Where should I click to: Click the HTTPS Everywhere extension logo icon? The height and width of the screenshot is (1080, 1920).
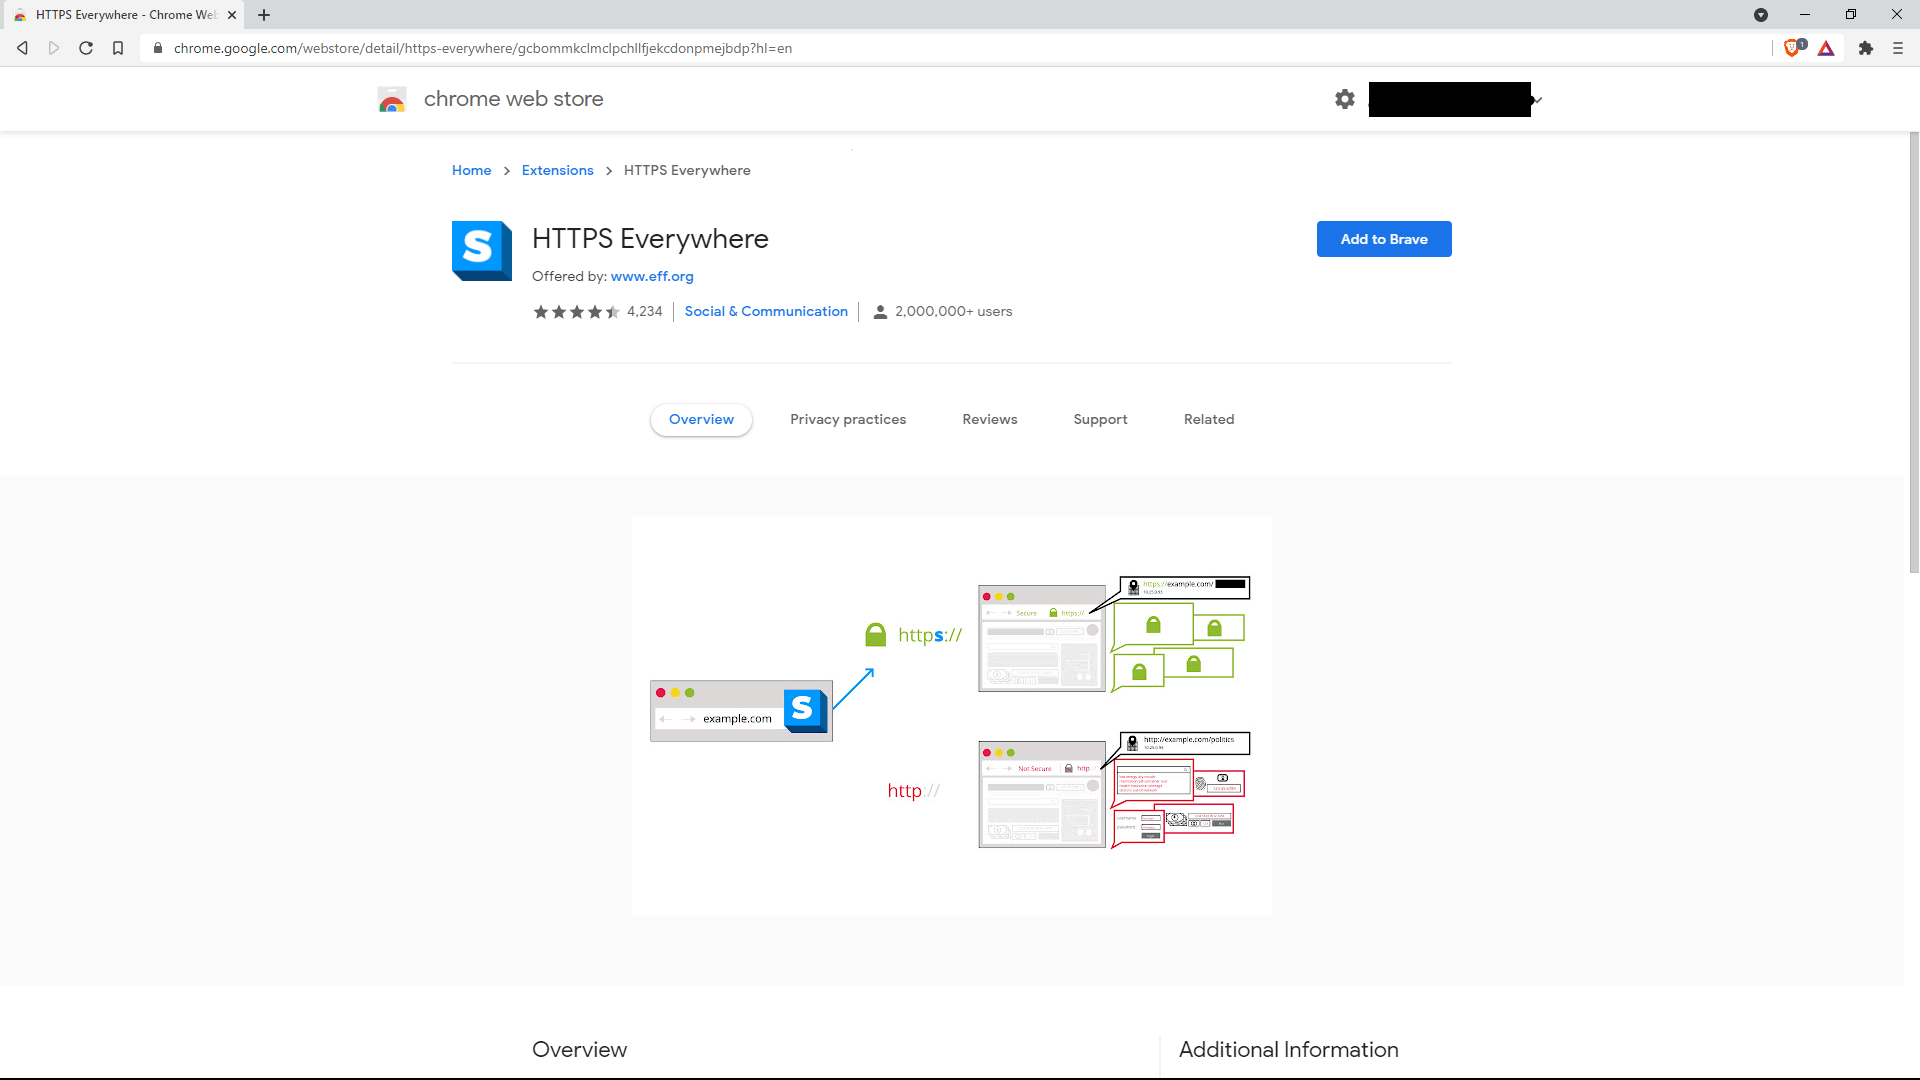(482, 251)
